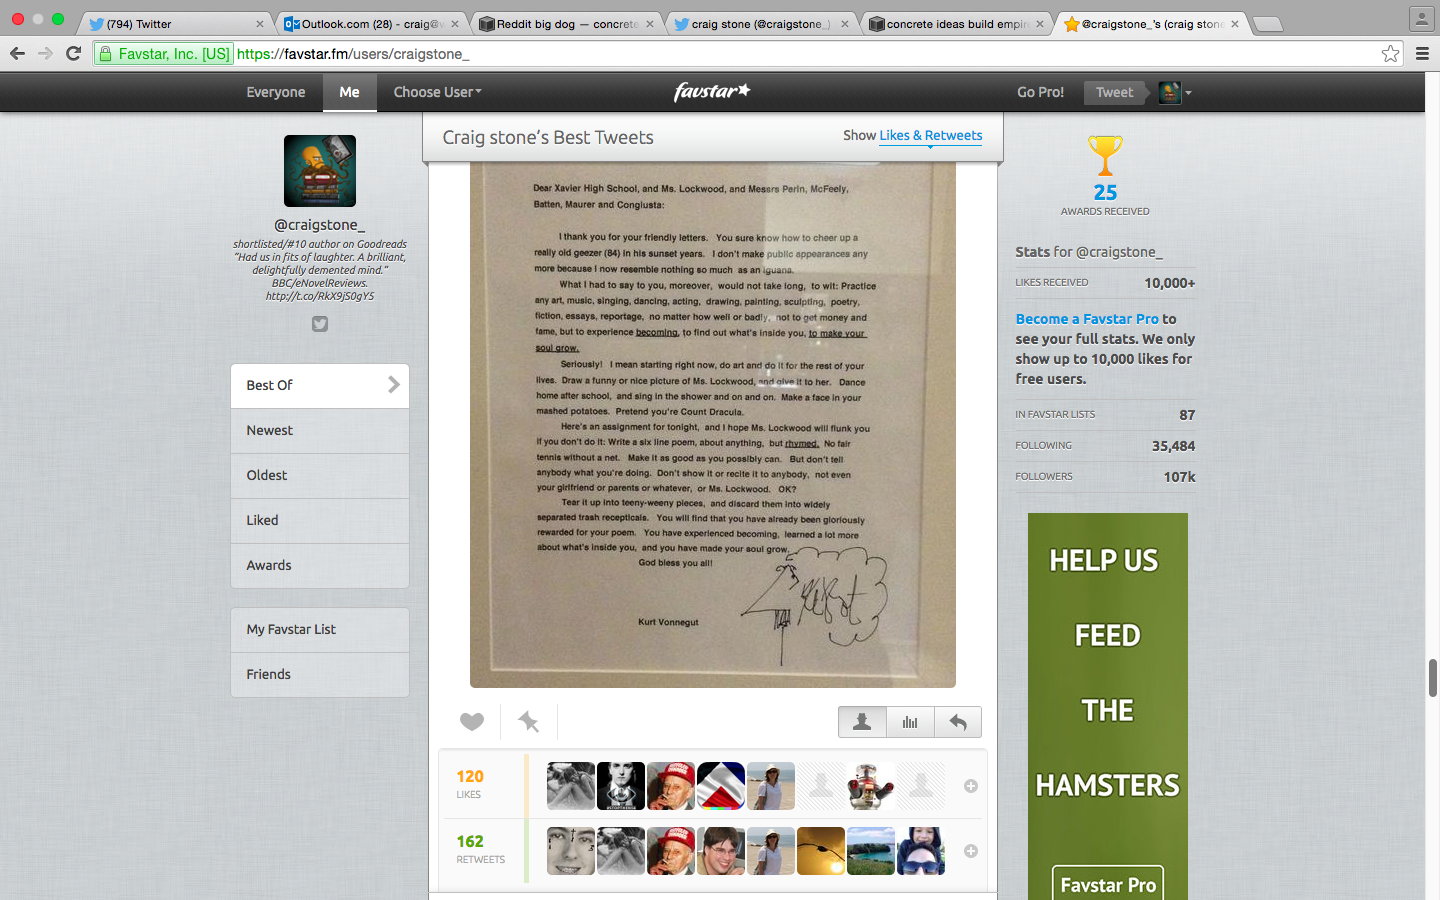Click the Twitter bird icon under the profile
Viewport: 1440px width, 900px height.
pos(320,324)
